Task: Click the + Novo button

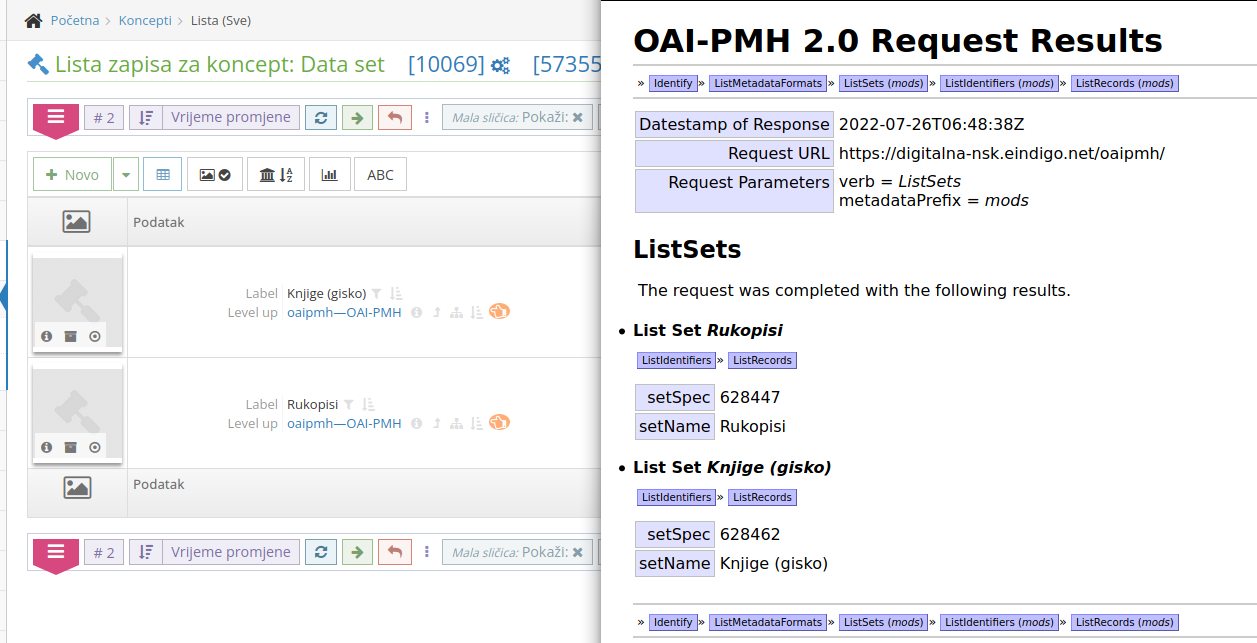Action: click(71, 173)
